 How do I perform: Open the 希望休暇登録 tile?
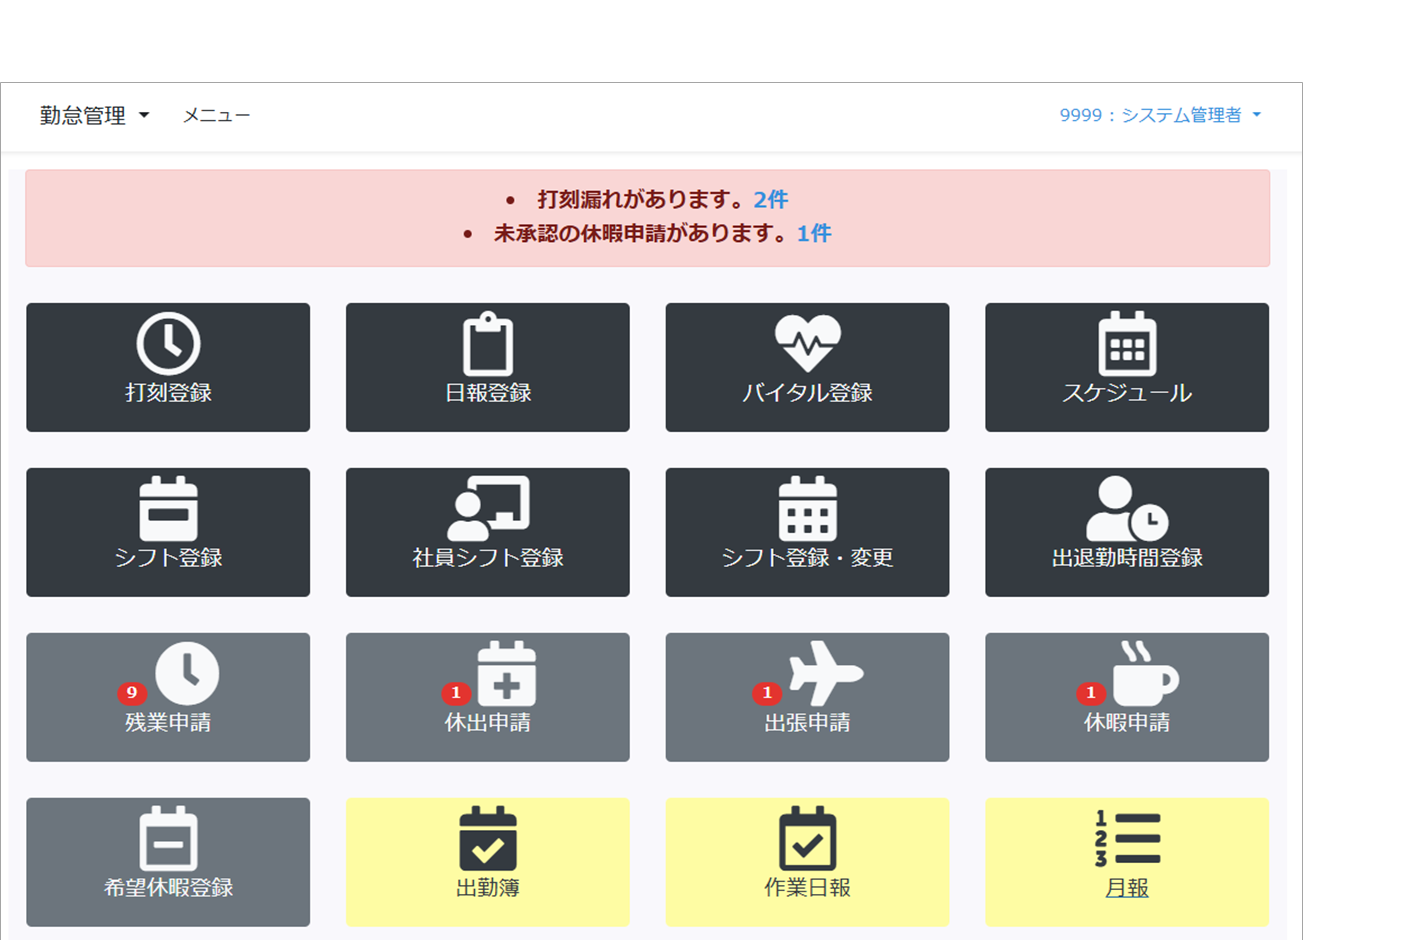pos(168,862)
